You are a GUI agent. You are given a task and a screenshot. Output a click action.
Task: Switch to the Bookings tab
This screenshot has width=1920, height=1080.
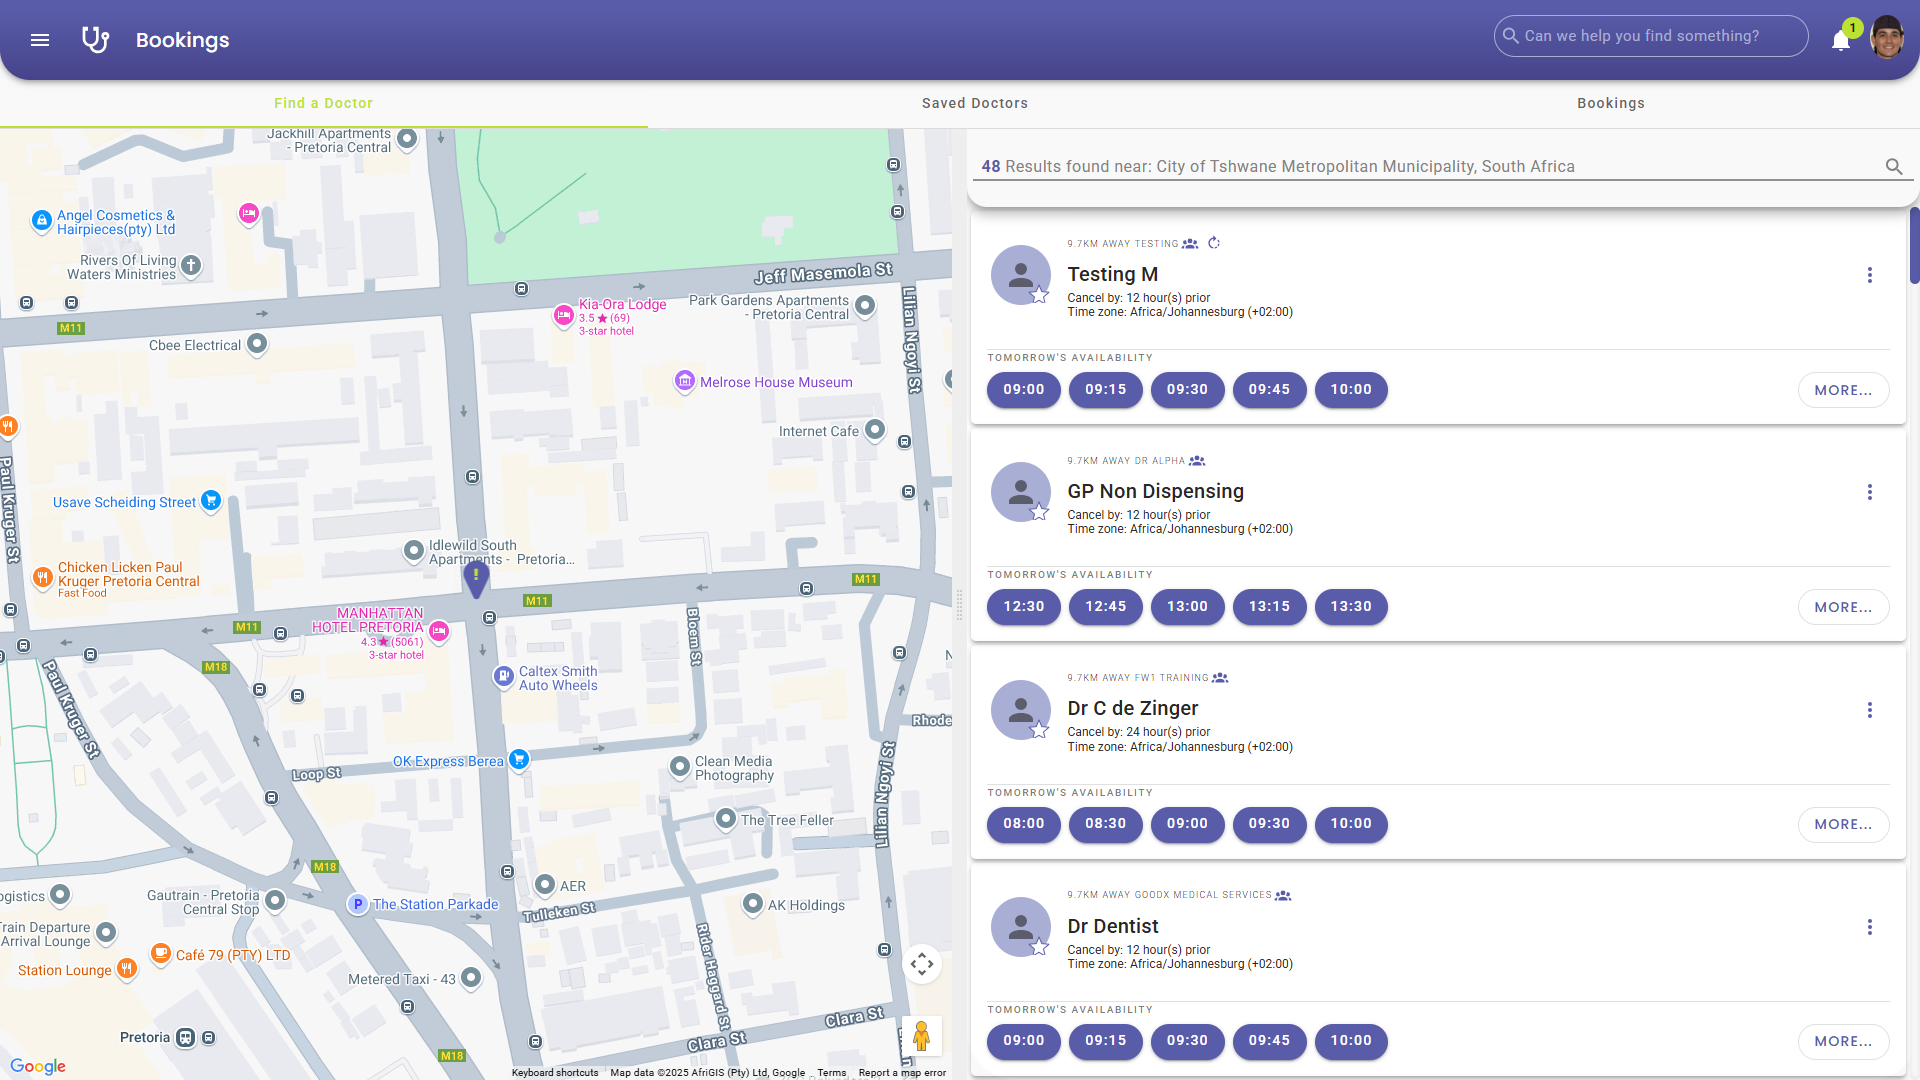pos(1610,103)
